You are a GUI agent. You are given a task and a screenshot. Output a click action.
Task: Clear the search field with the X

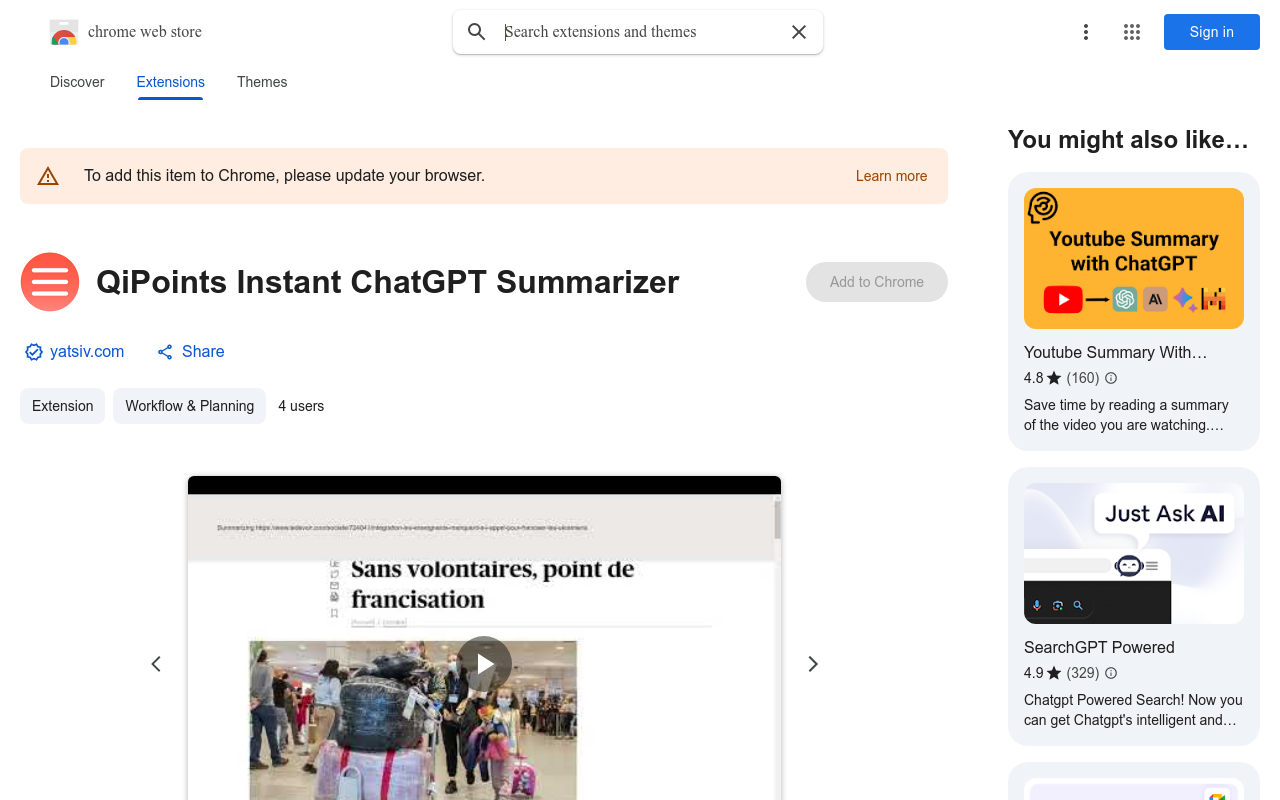coord(799,32)
